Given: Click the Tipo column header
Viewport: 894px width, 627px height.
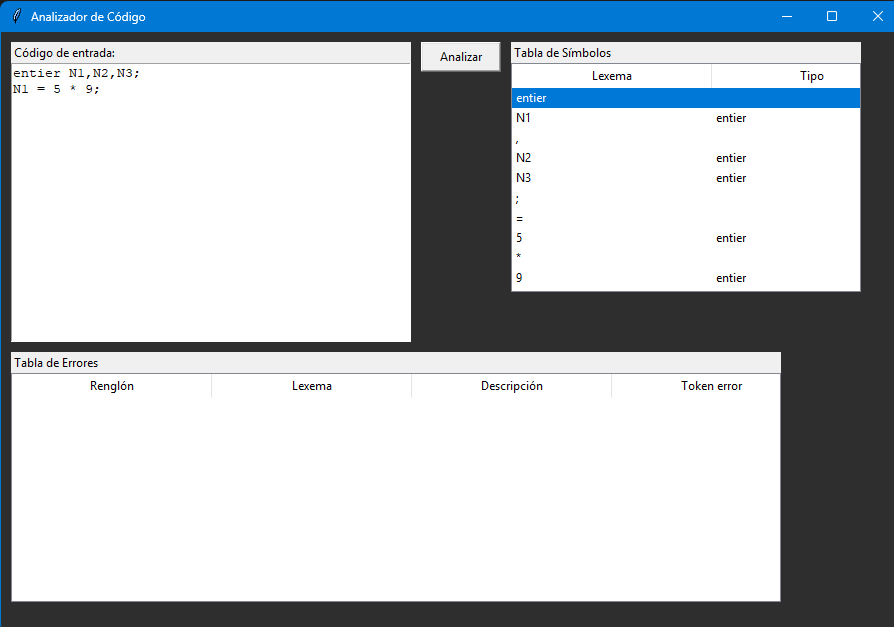Looking at the screenshot, I should point(811,76).
